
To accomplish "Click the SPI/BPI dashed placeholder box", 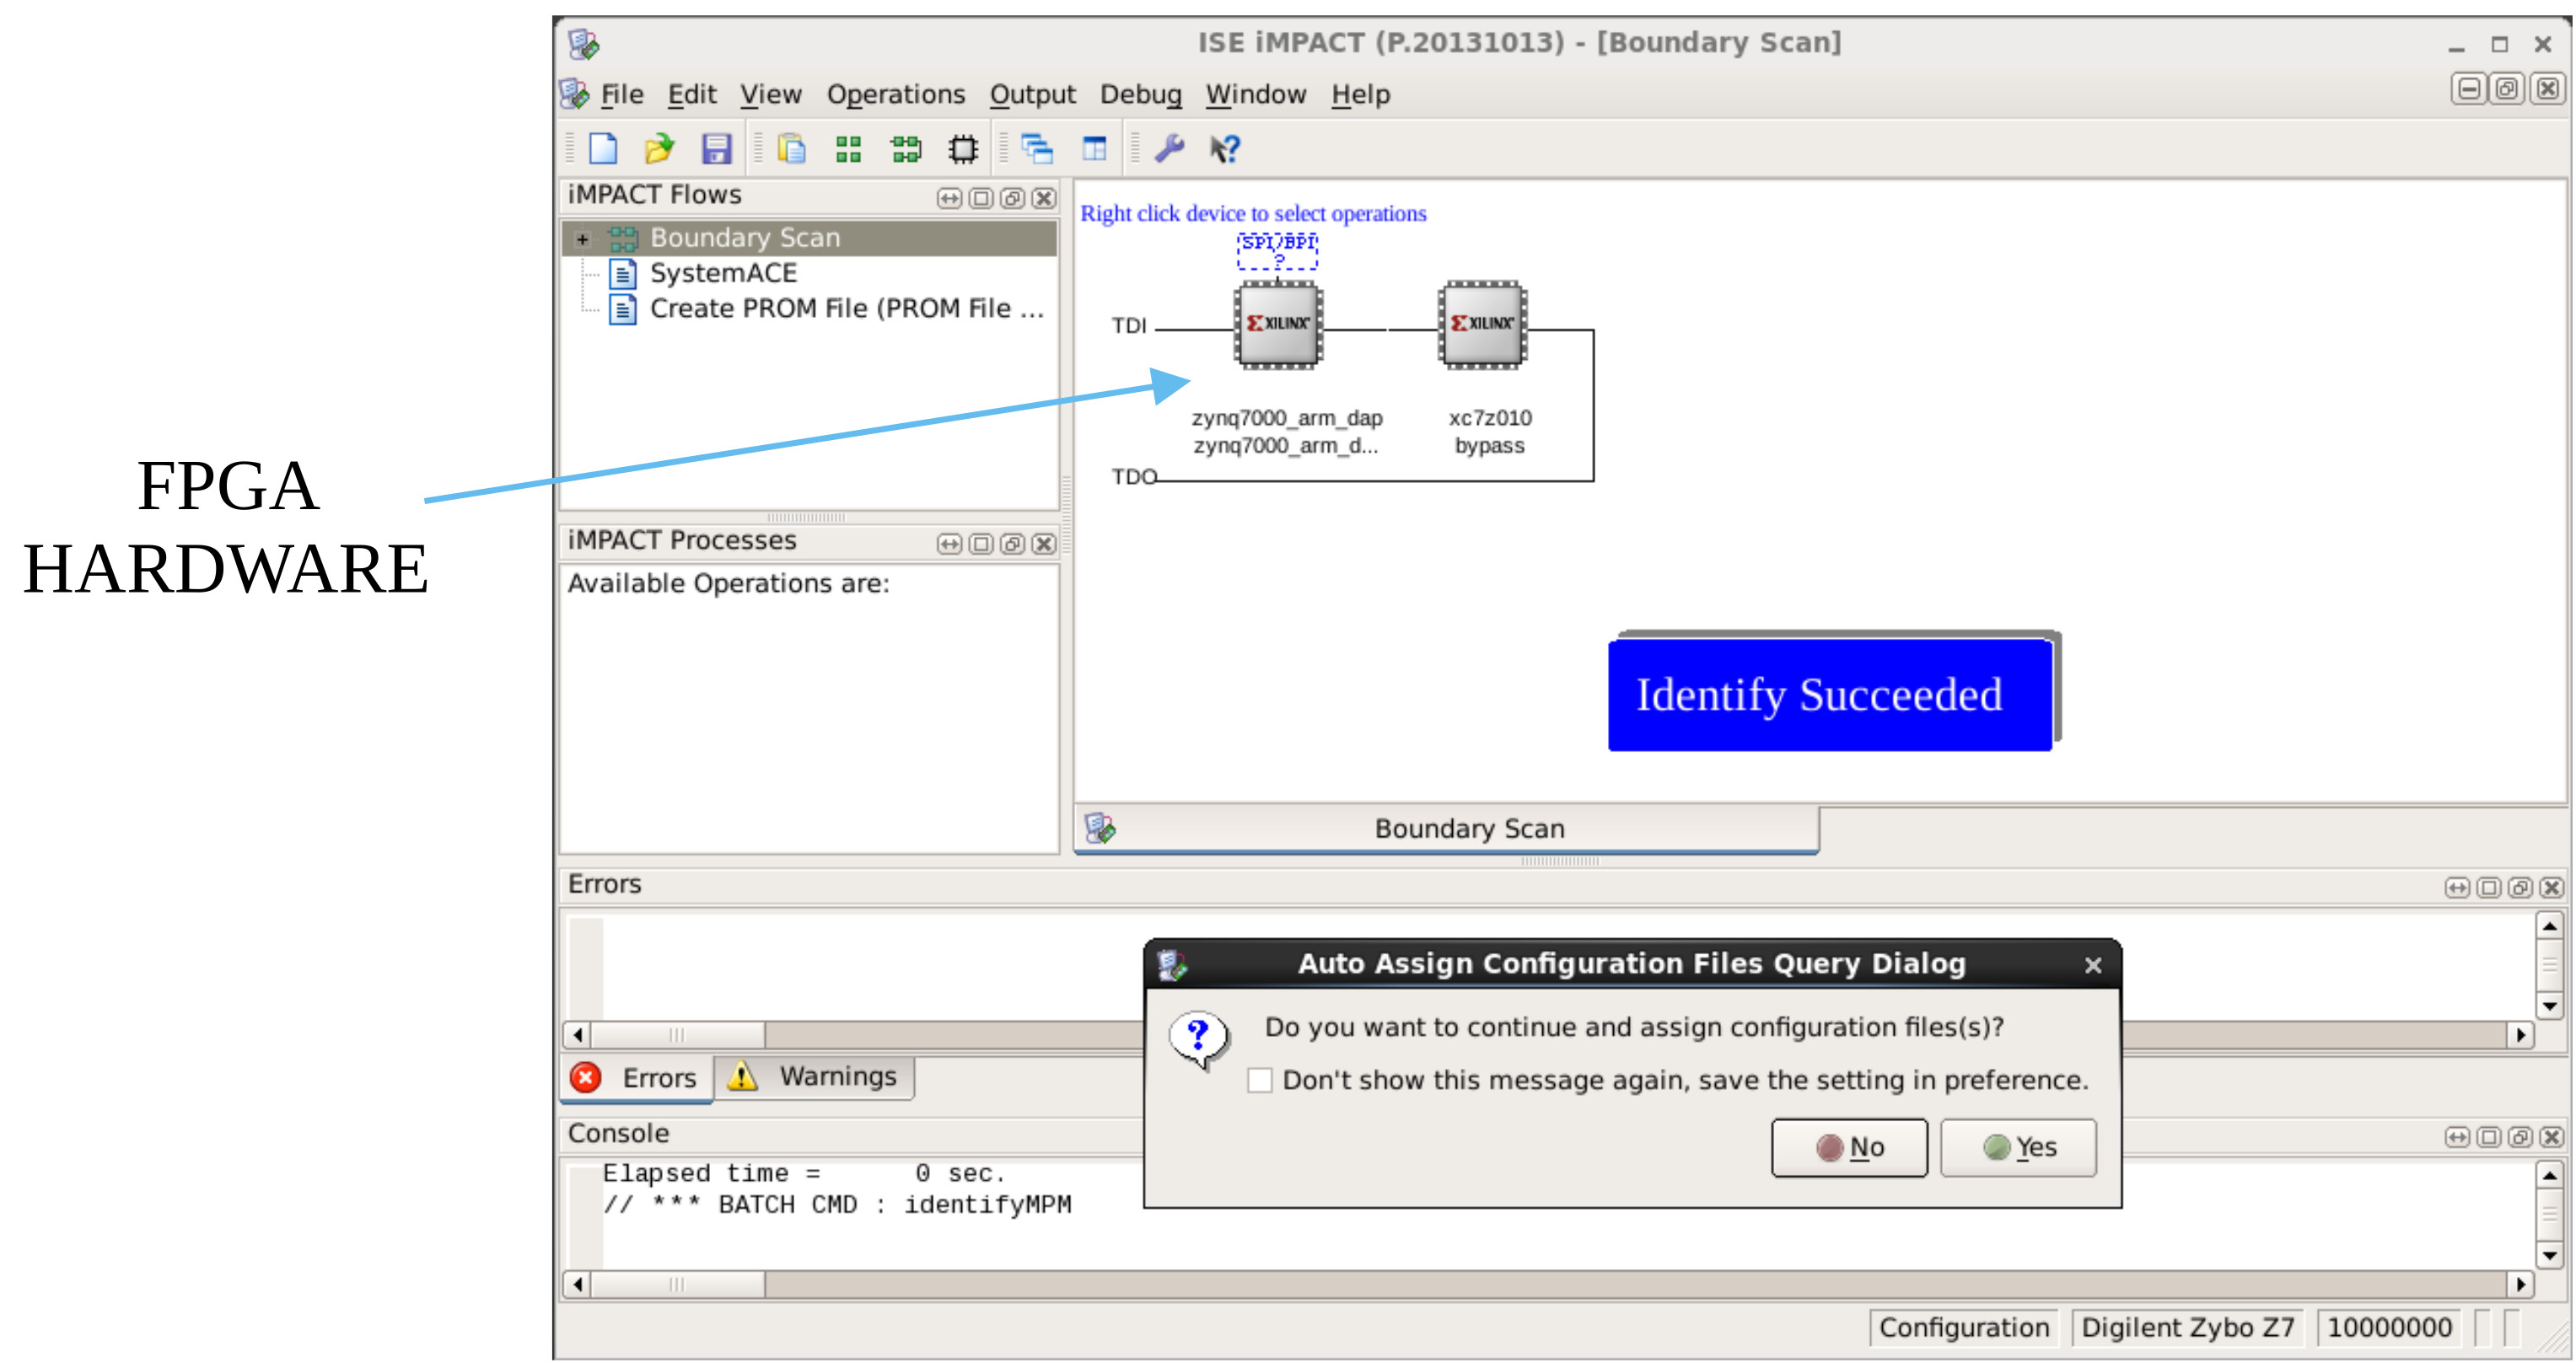I will [1277, 251].
